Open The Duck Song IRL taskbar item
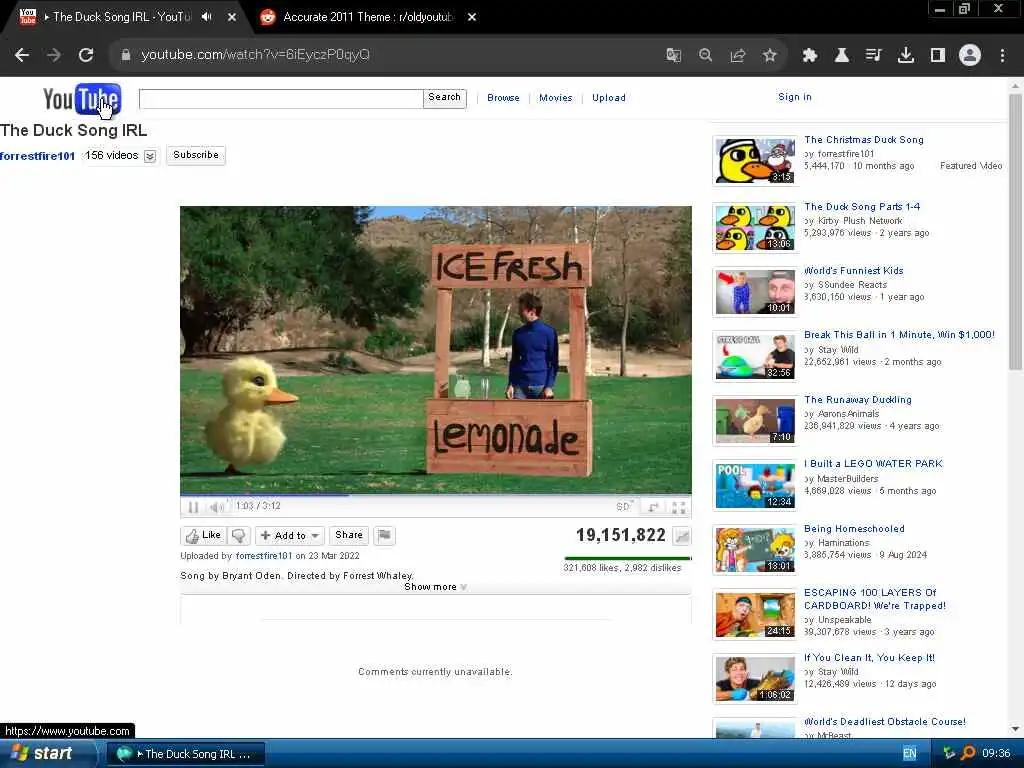The width and height of the screenshot is (1024, 768). 185,754
